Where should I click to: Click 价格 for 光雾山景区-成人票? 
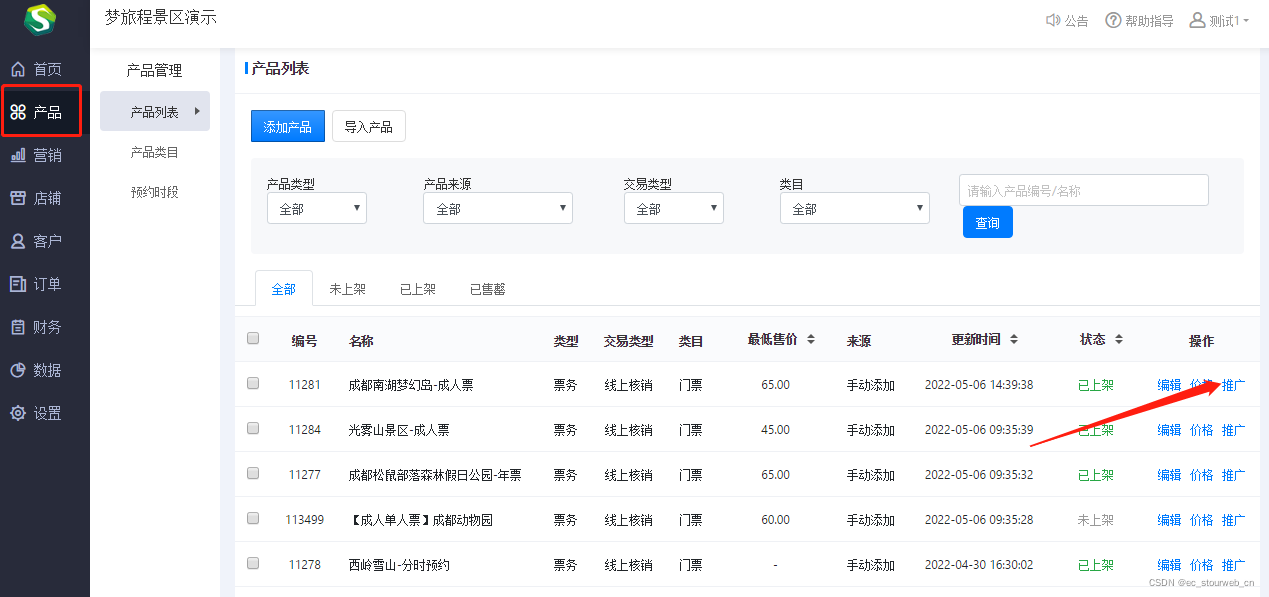point(1202,430)
